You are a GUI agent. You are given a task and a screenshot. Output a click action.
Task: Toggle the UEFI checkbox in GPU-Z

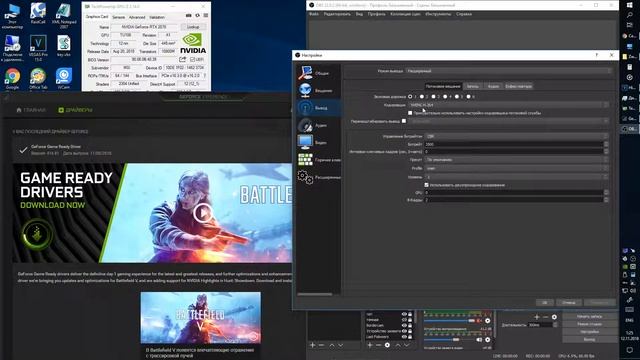coord(193,60)
